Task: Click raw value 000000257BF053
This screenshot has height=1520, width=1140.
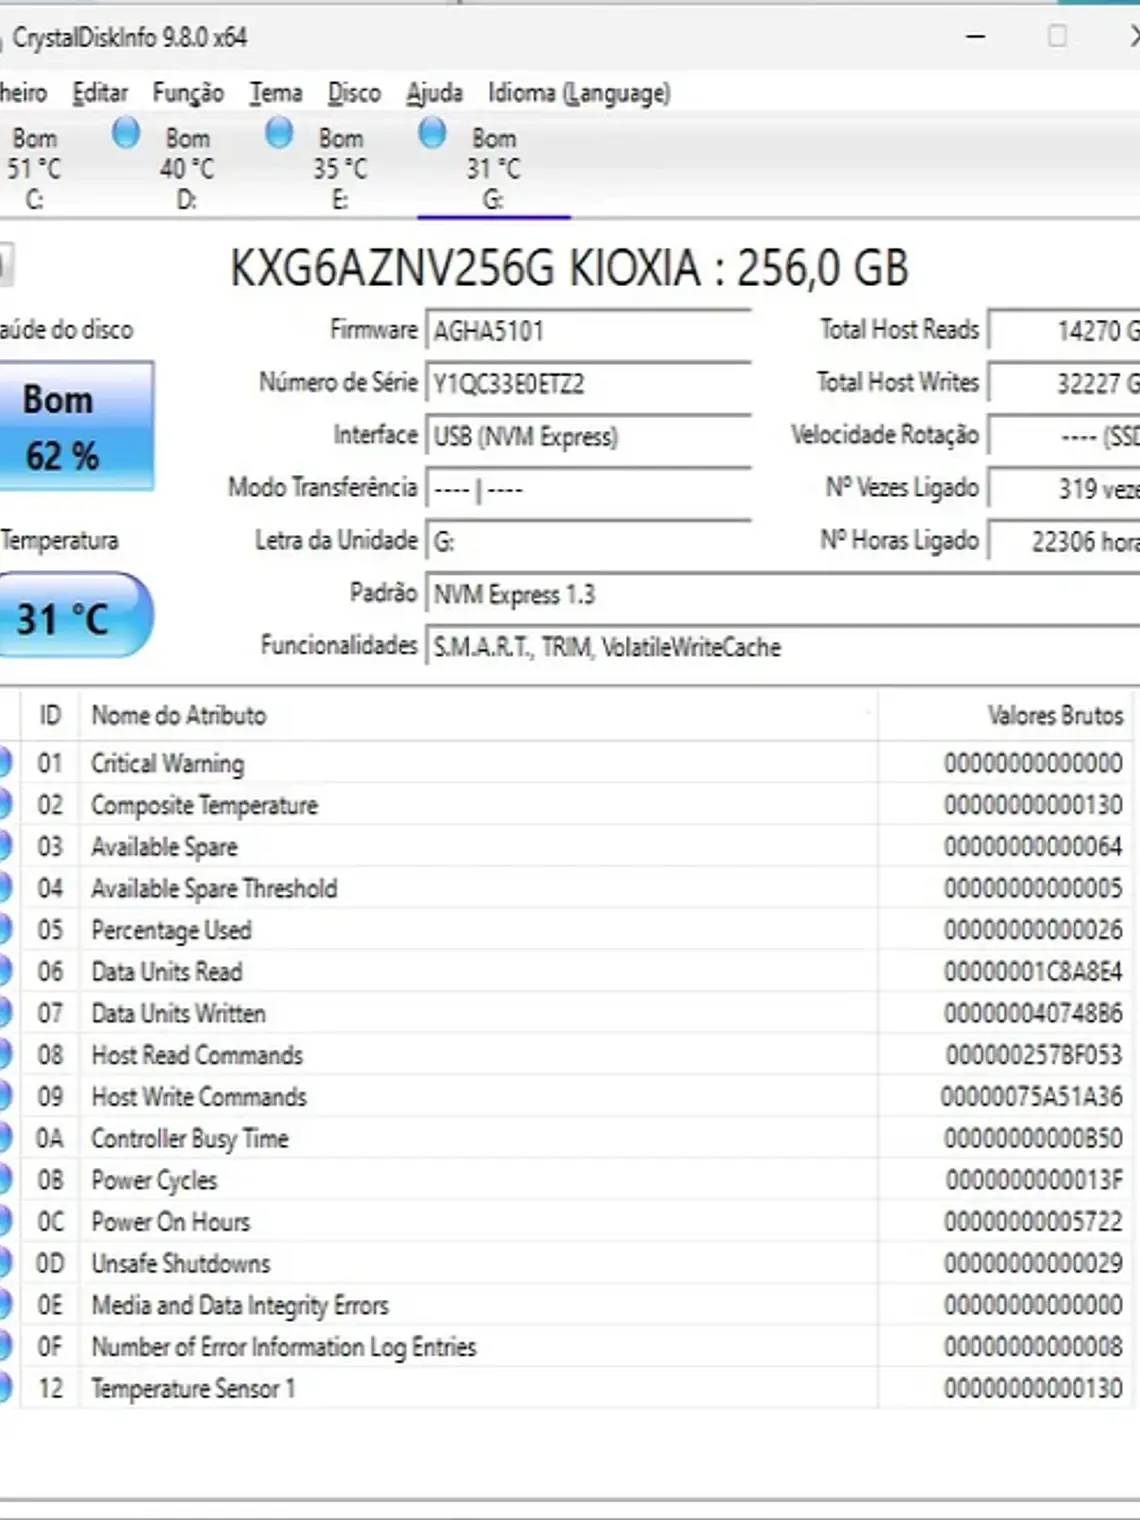Action: [x=1034, y=1055]
